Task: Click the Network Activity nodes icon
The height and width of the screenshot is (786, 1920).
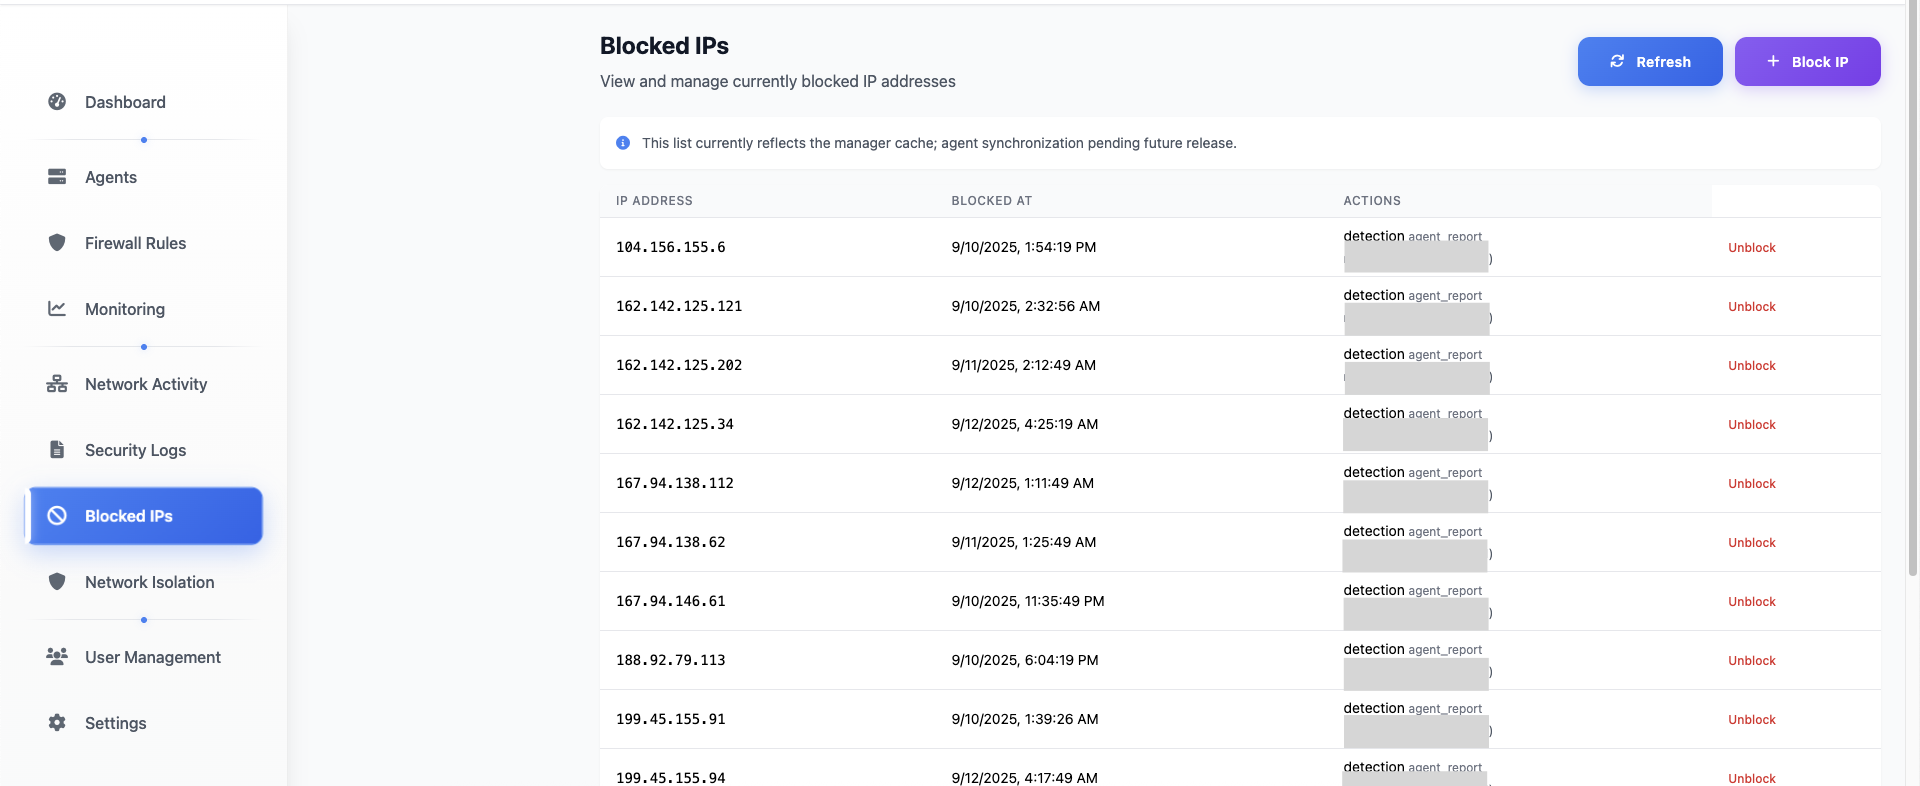Action: [57, 383]
